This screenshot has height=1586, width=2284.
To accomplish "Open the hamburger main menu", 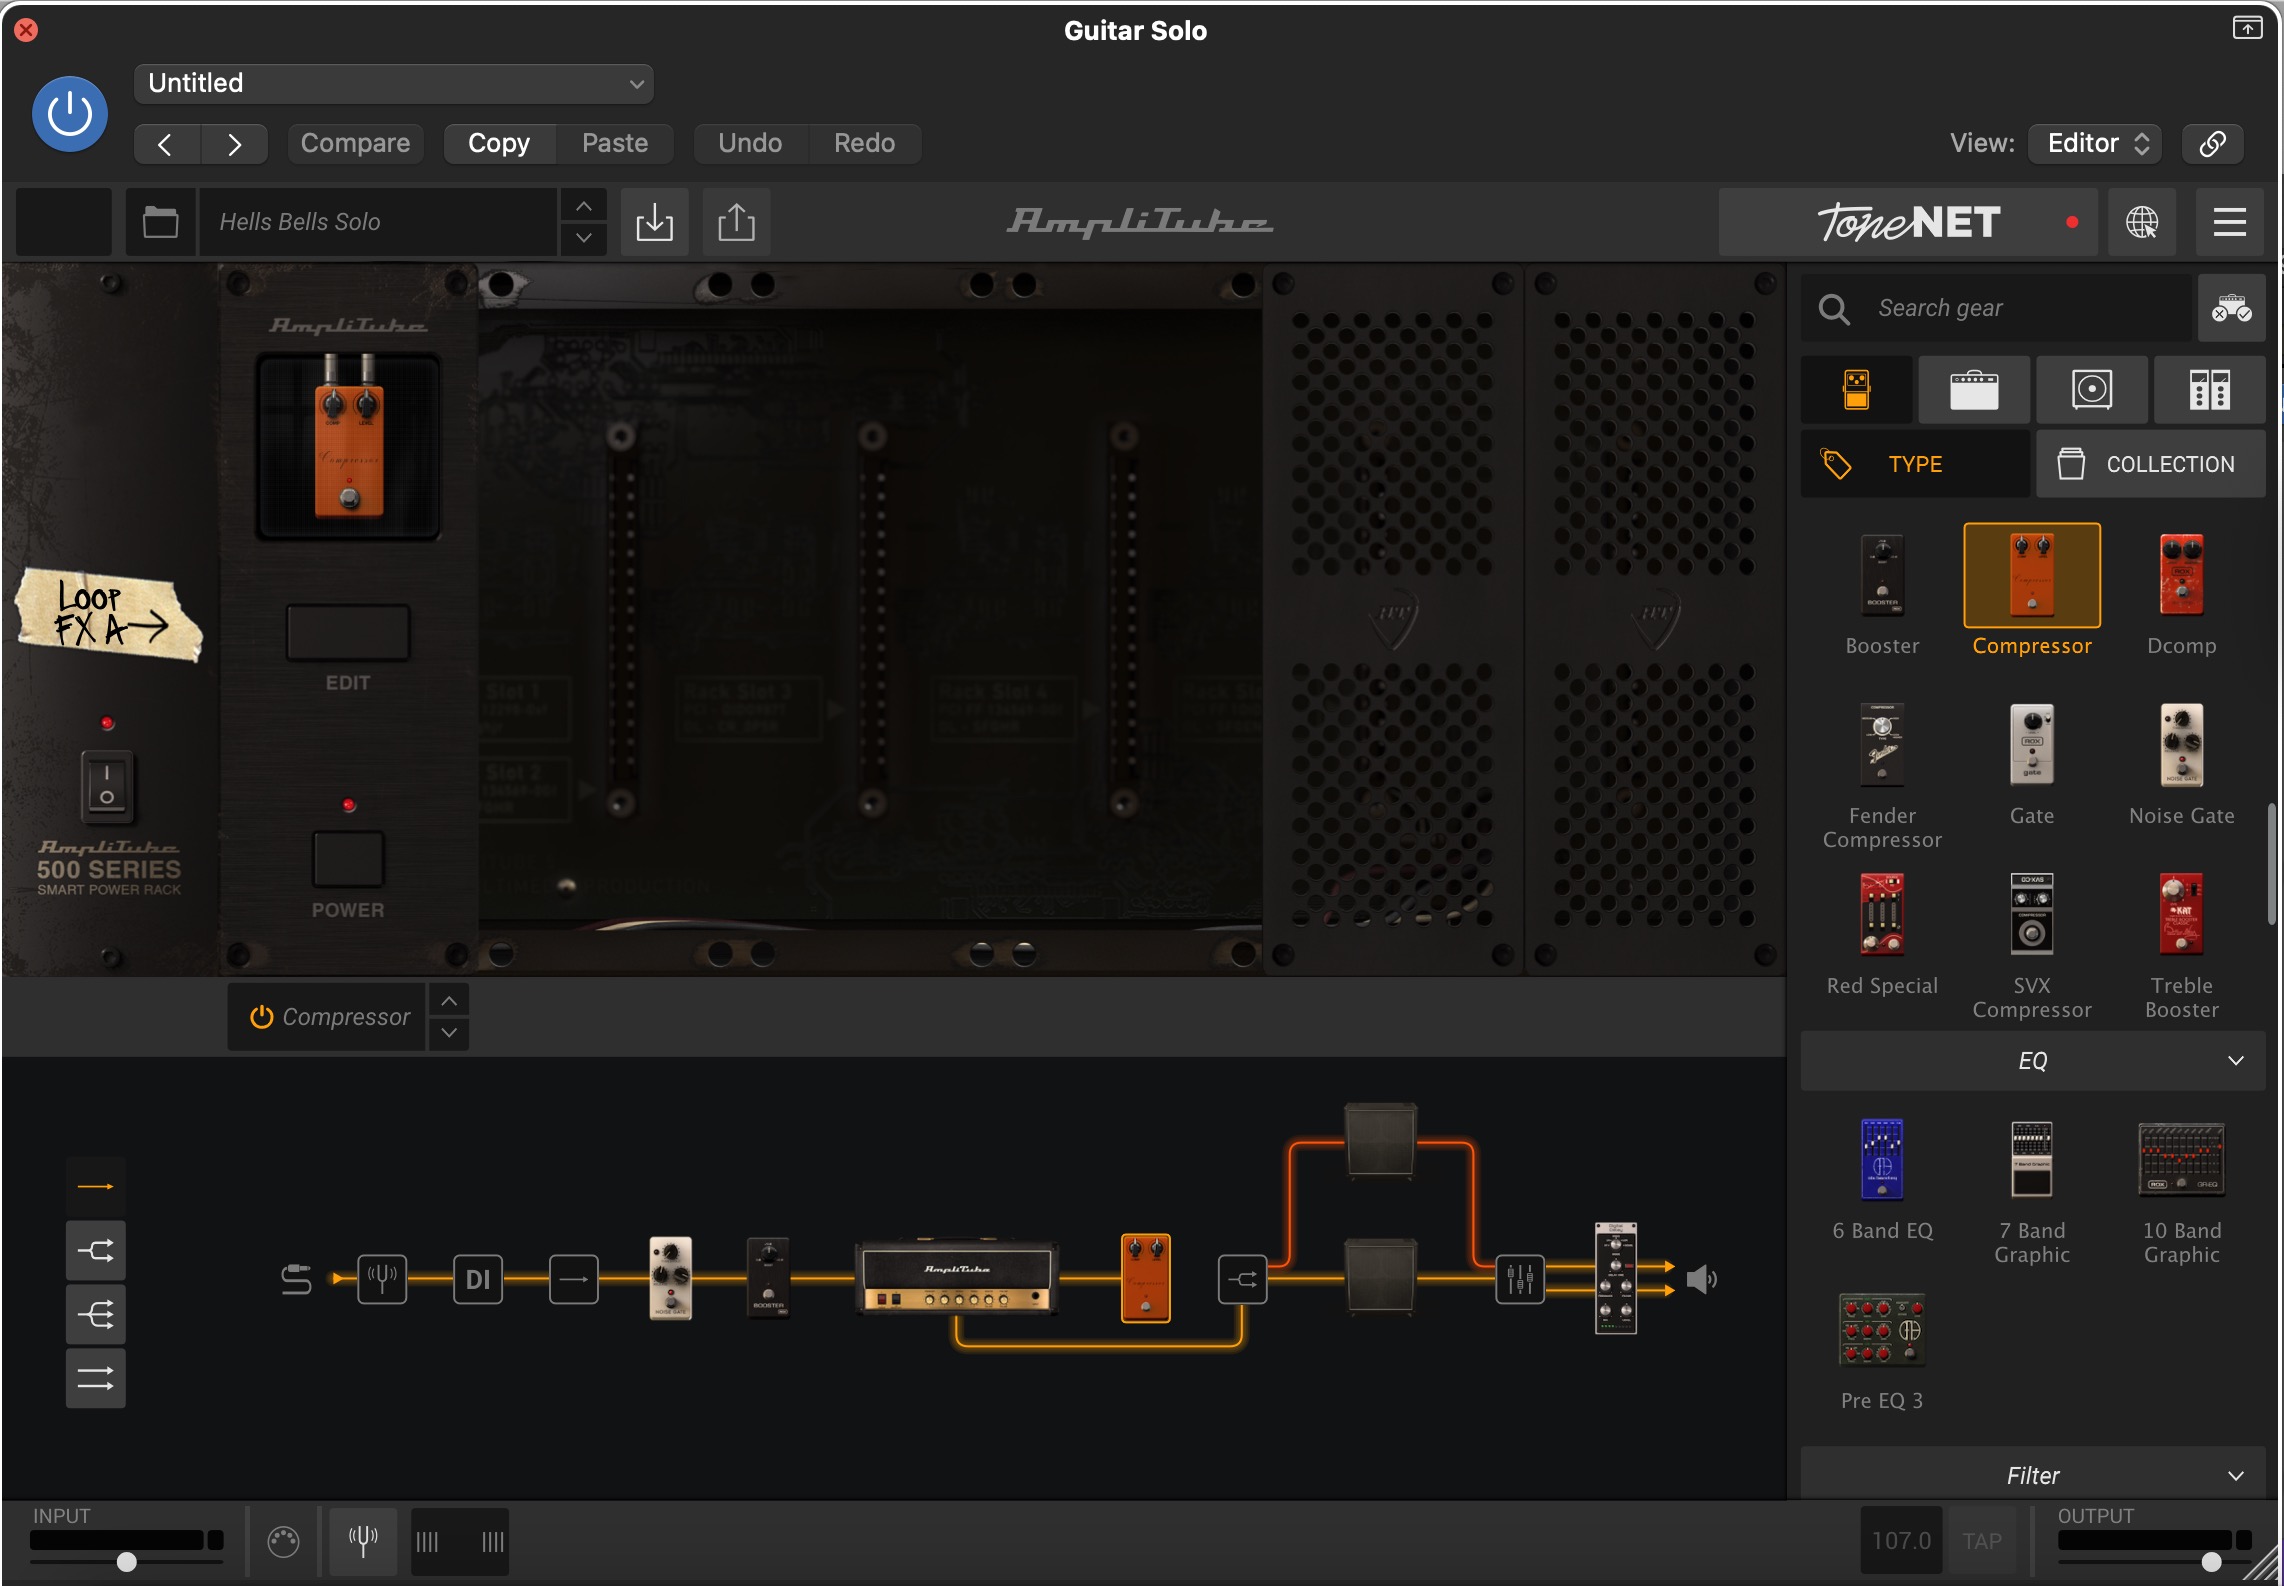I will tap(2229, 222).
